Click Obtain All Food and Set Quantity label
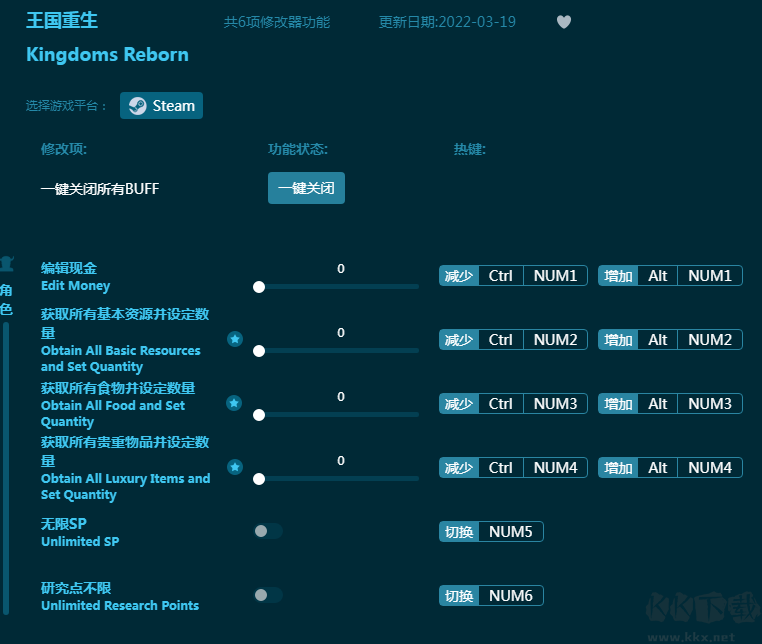The width and height of the screenshot is (762, 644). point(113,413)
